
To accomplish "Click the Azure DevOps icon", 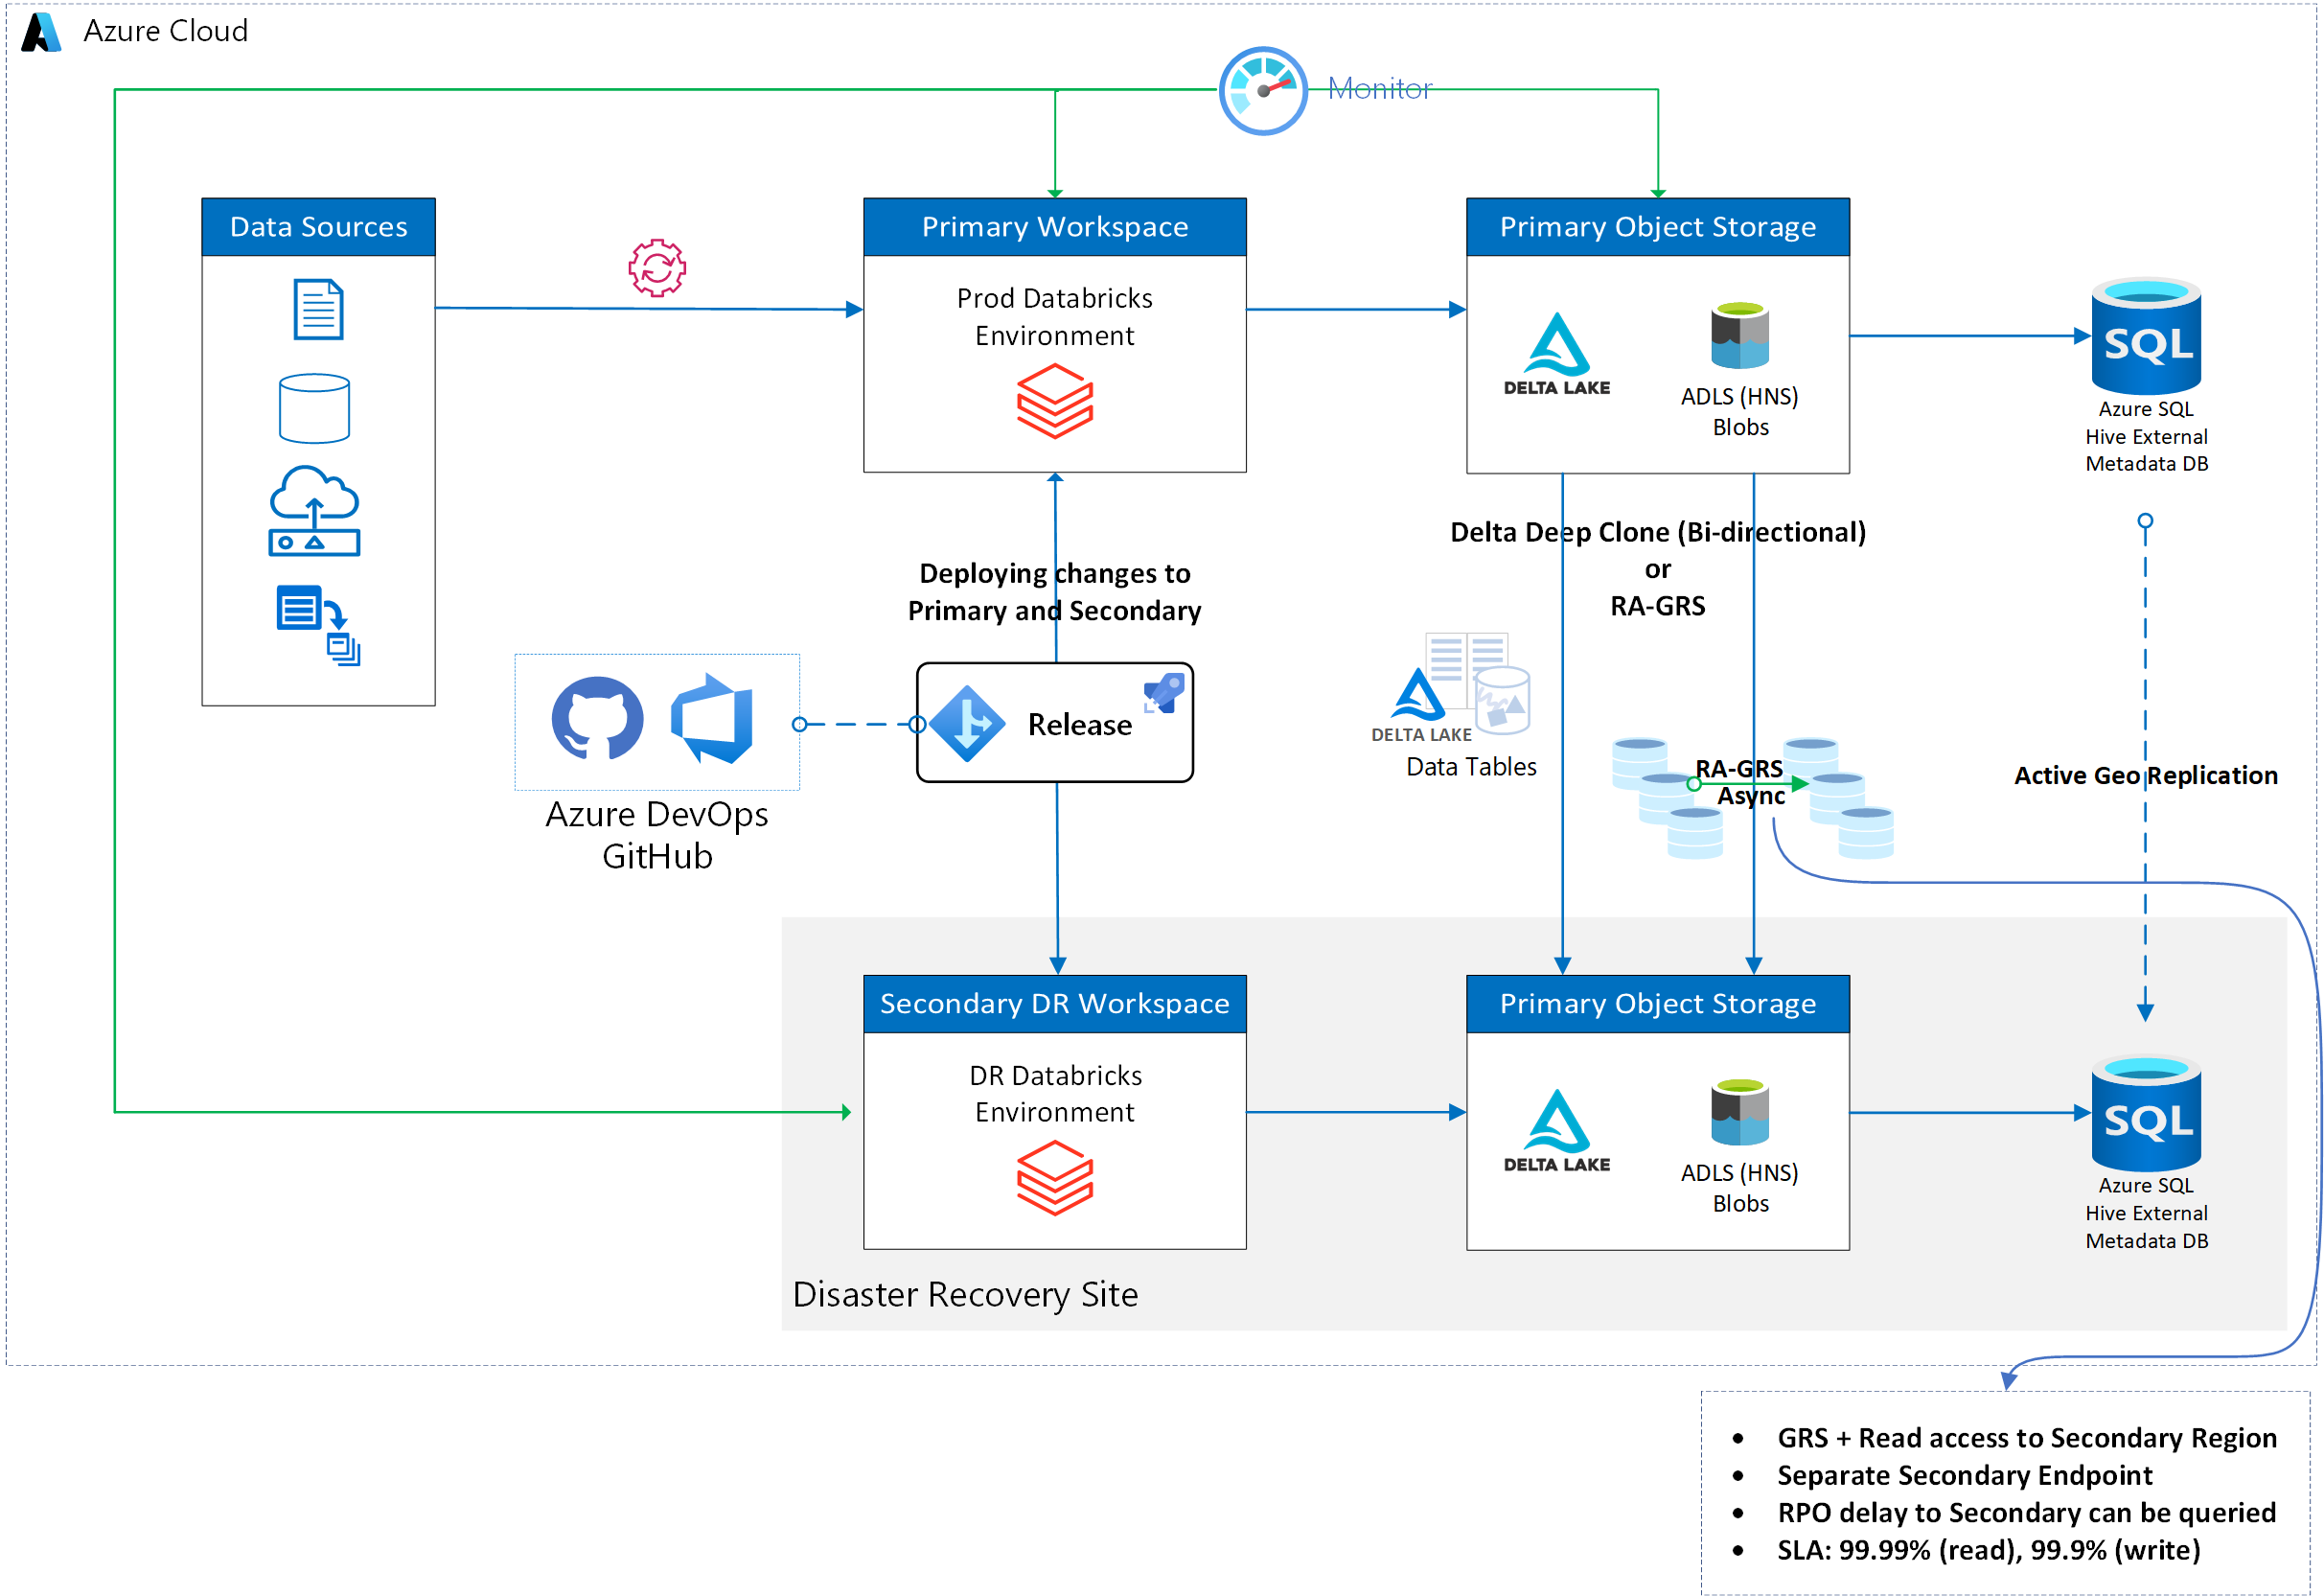I will coord(713,719).
